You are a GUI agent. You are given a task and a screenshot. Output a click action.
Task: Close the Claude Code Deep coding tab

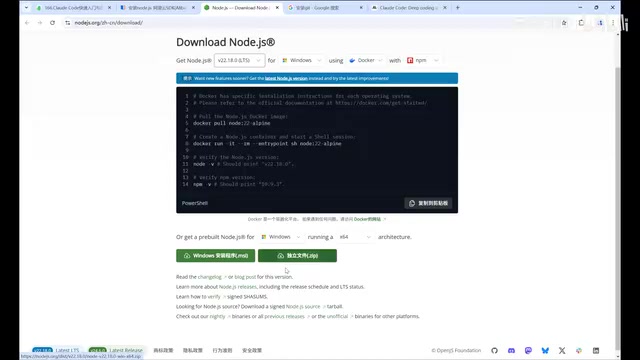[x=445, y=7]
